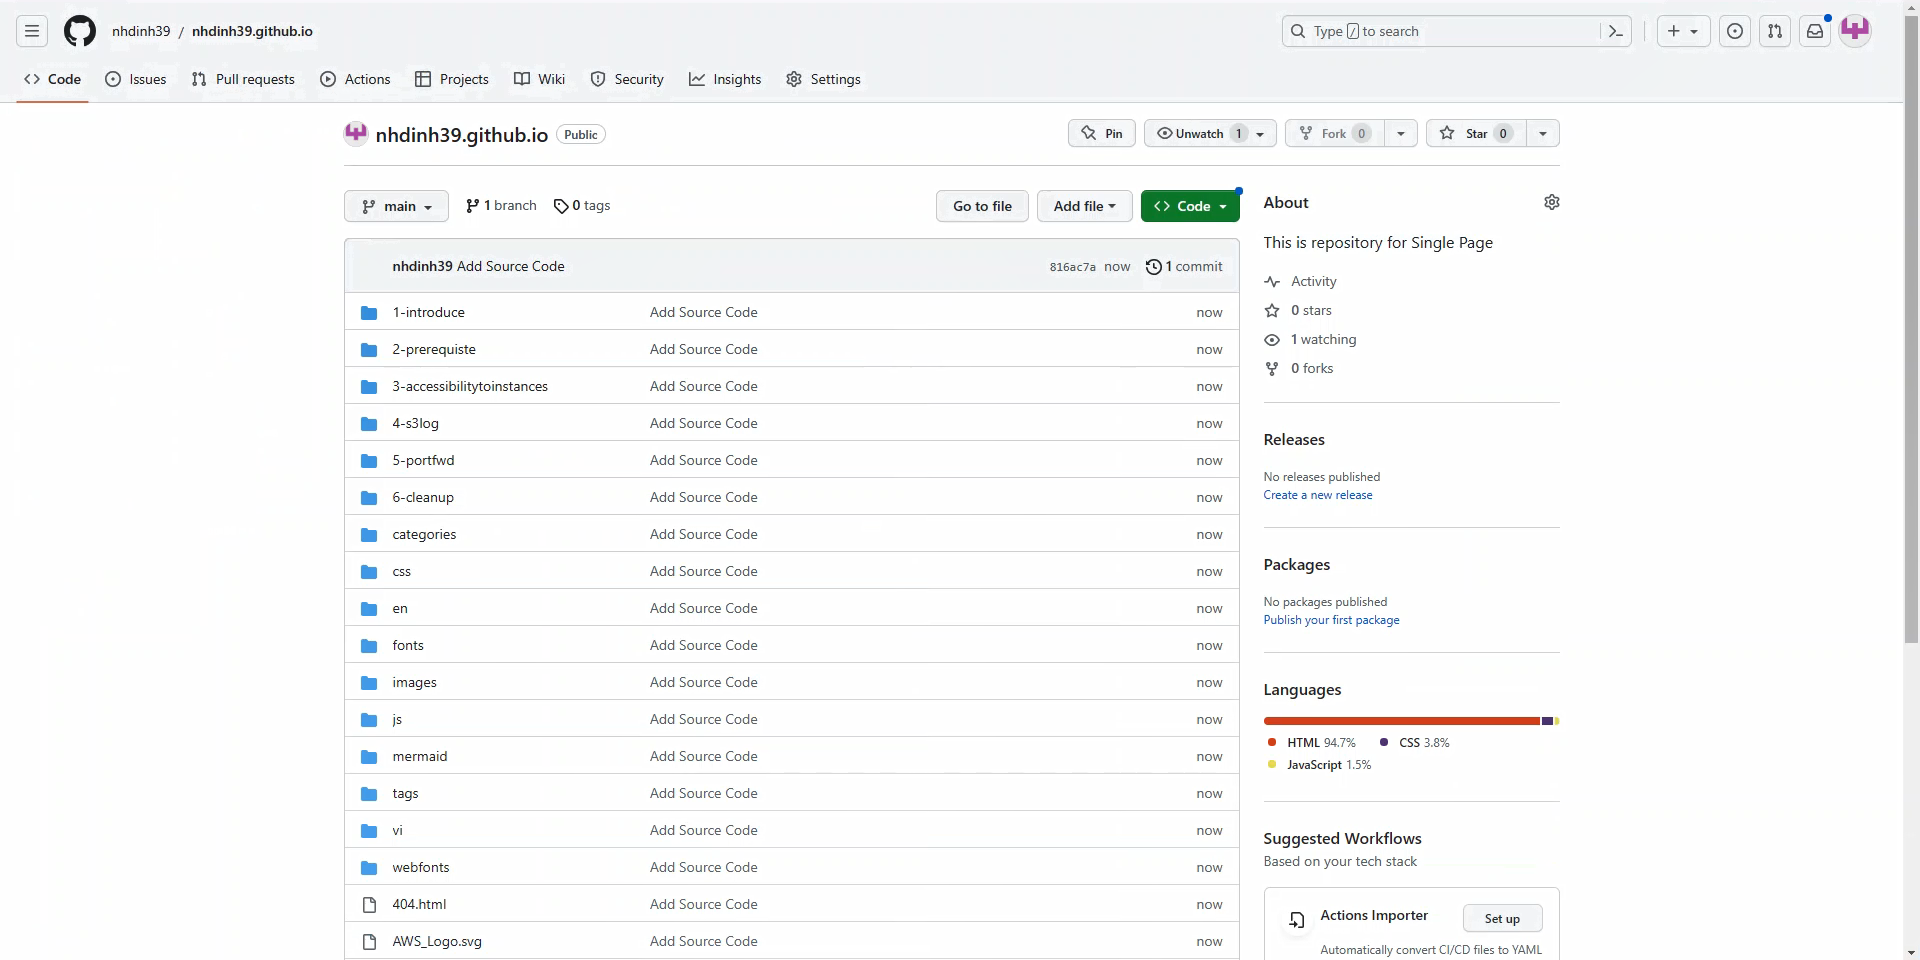The width and height of the screenshot is (1920, 960).
Task: Open the issues icon in header
Action: coord(1735,31)
